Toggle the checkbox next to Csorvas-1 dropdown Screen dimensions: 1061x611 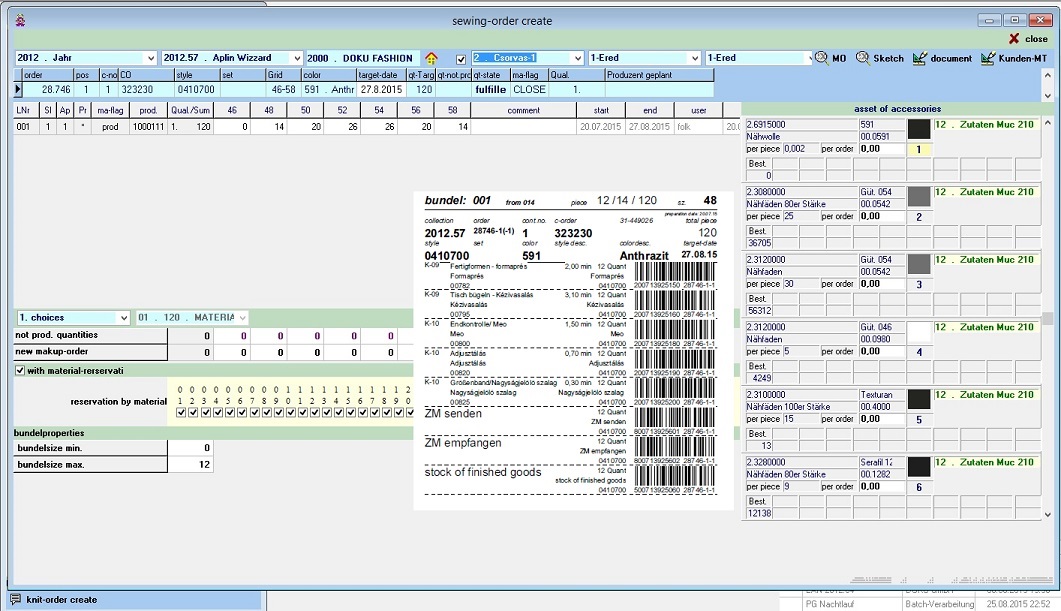point(460,59)
